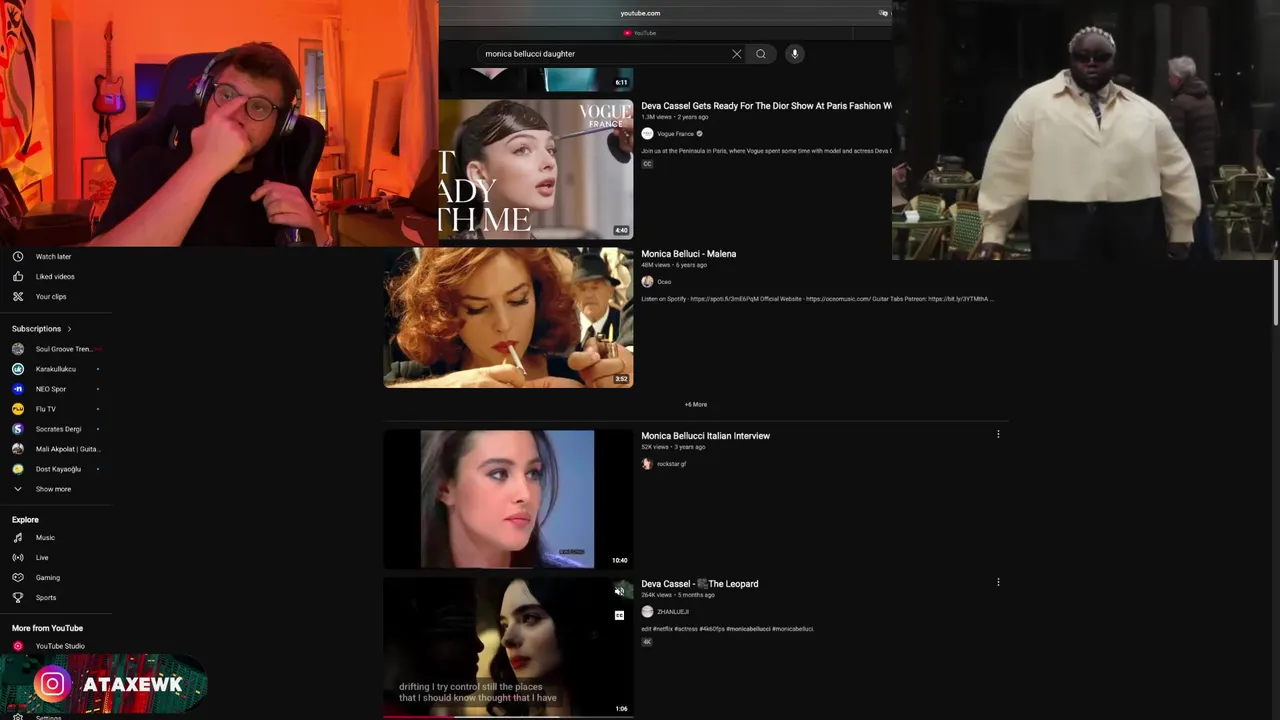The image size is (1280, 720).
Task: Open Monica Bellucci Italian Interview title
Action: click(706, 436)
